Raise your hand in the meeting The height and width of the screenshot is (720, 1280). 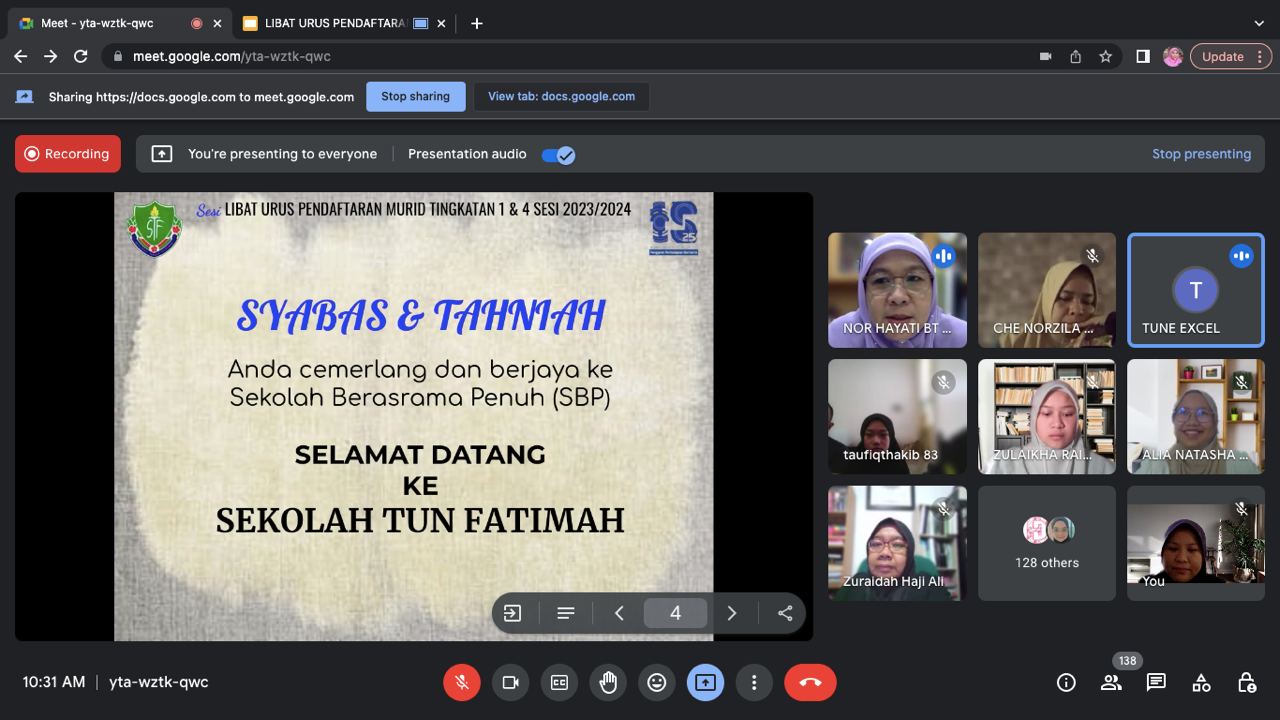point(608,682)
